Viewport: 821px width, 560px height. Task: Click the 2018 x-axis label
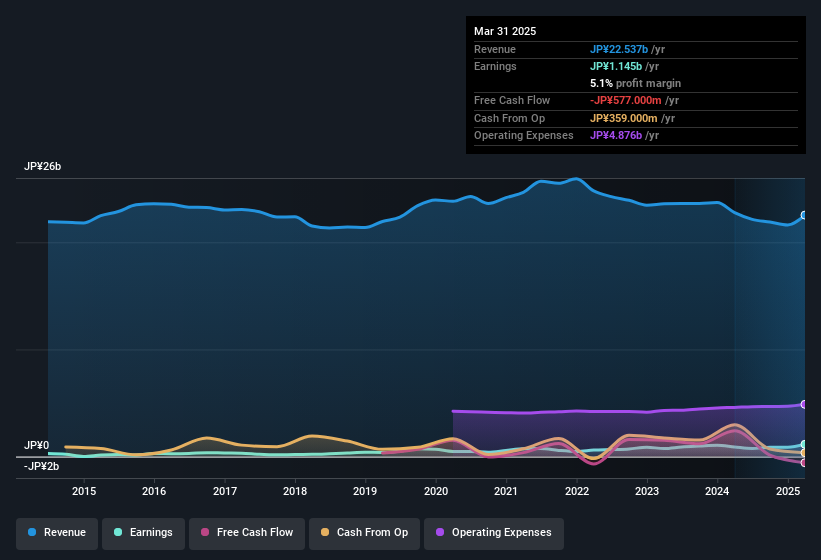coord(295,491)
